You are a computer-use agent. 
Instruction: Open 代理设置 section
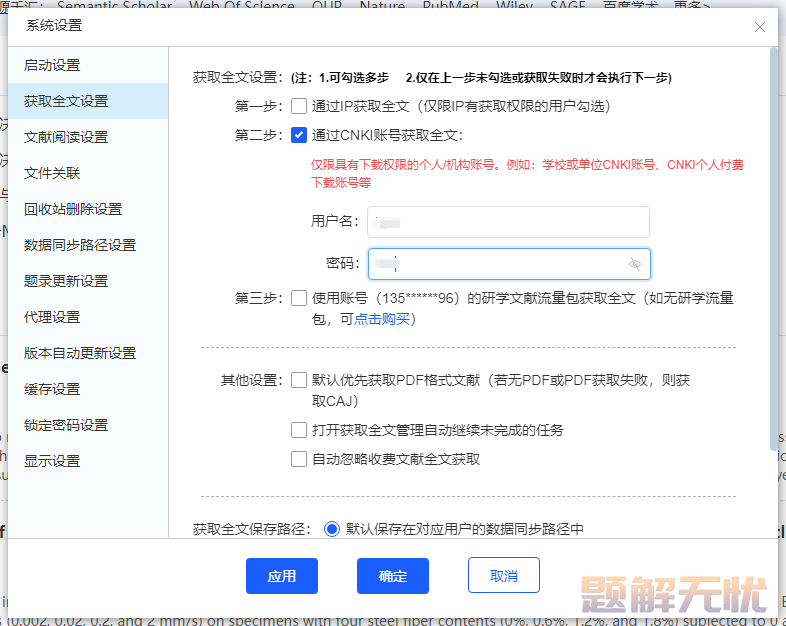tap(88, 317)
